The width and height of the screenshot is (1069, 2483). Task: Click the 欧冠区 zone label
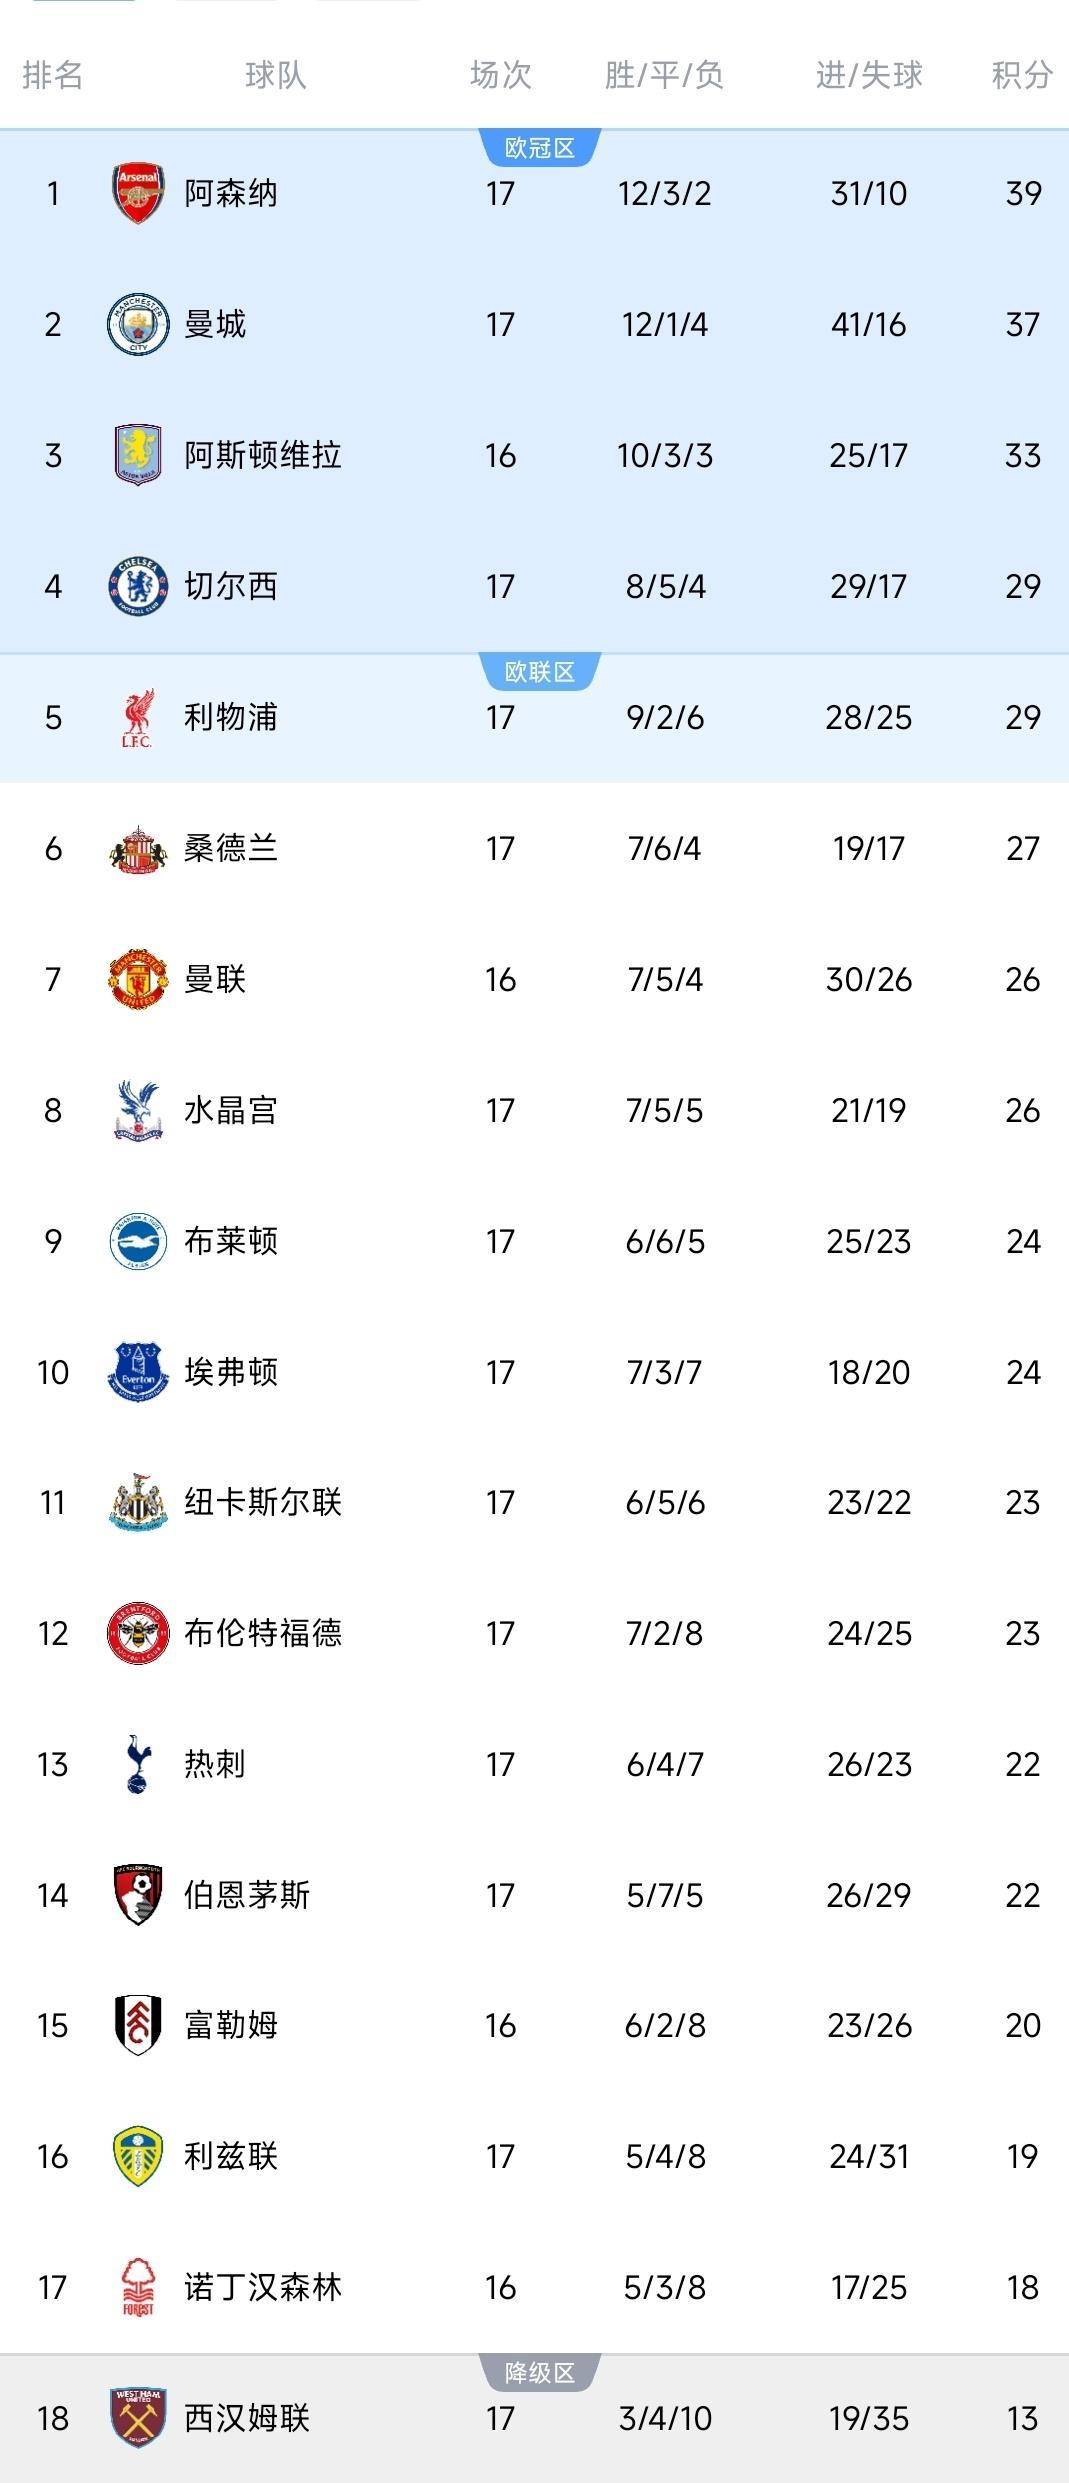tap(540, 148)
